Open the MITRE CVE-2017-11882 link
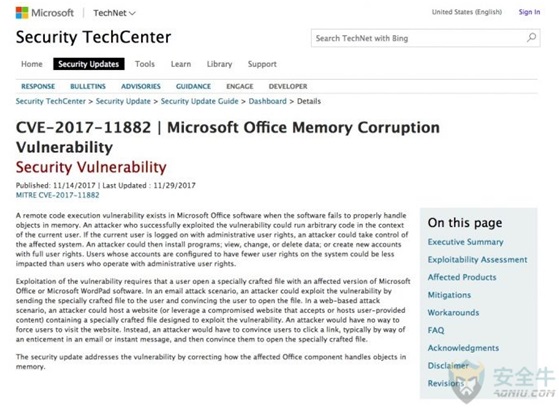Image resolution: width=559 pixels, height=410 pixels. [57, 195]
